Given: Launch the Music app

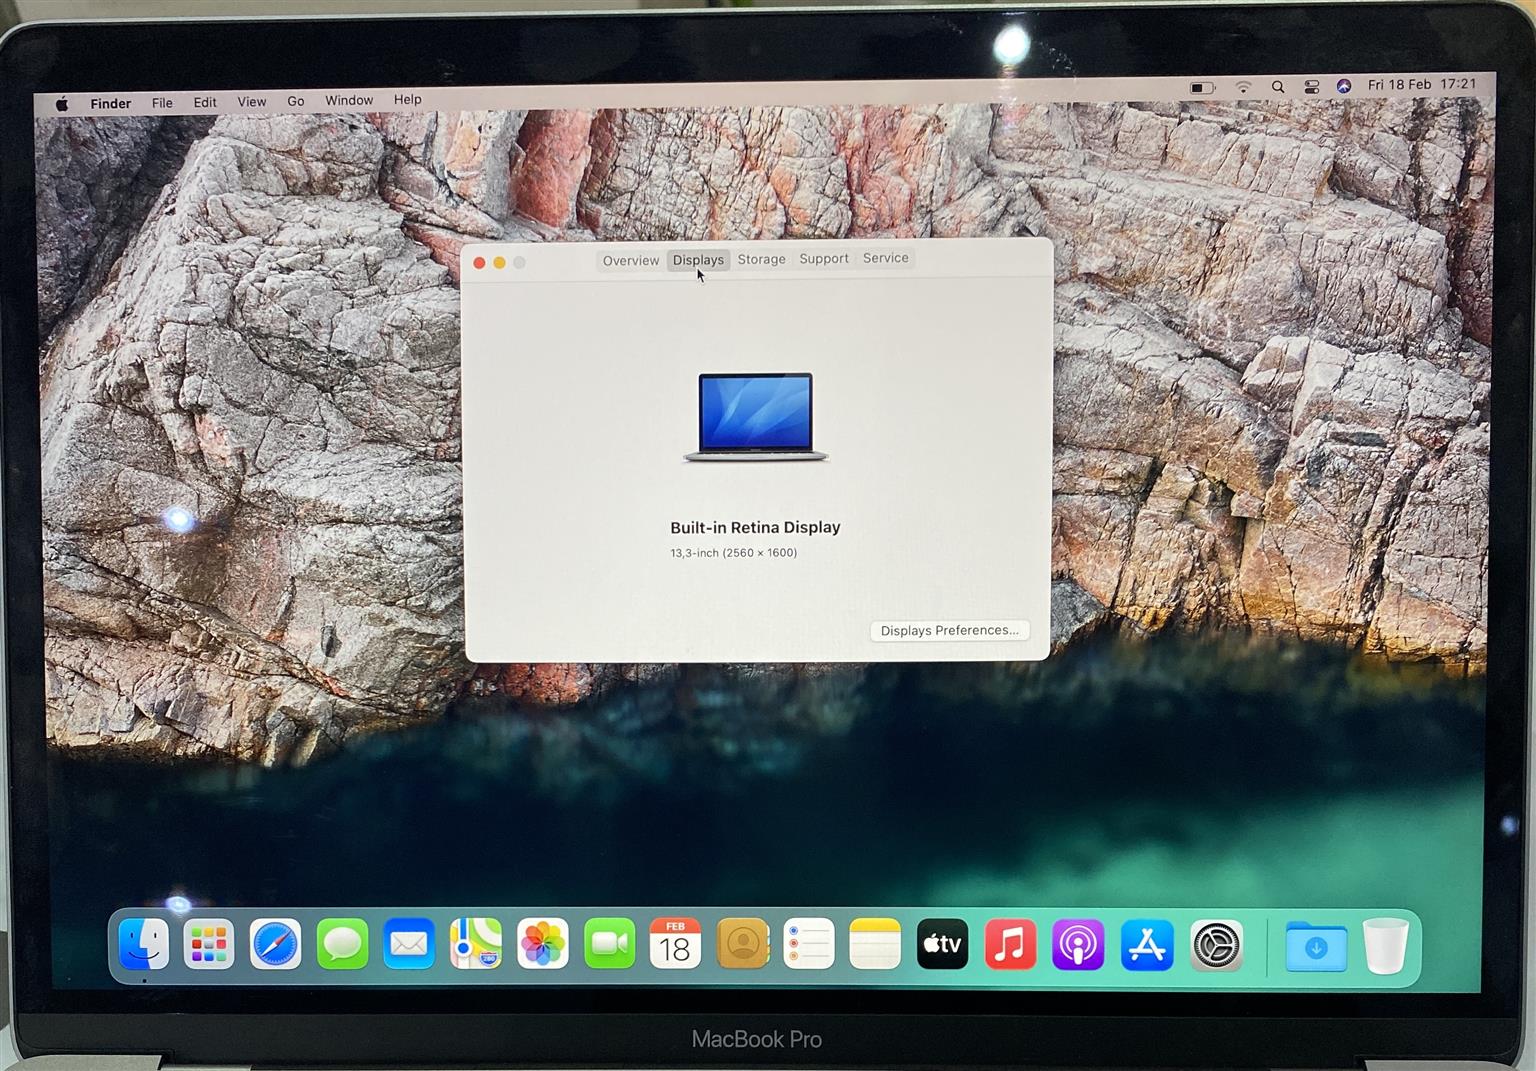Looking at the screenshot, I should click(1010, 944).
